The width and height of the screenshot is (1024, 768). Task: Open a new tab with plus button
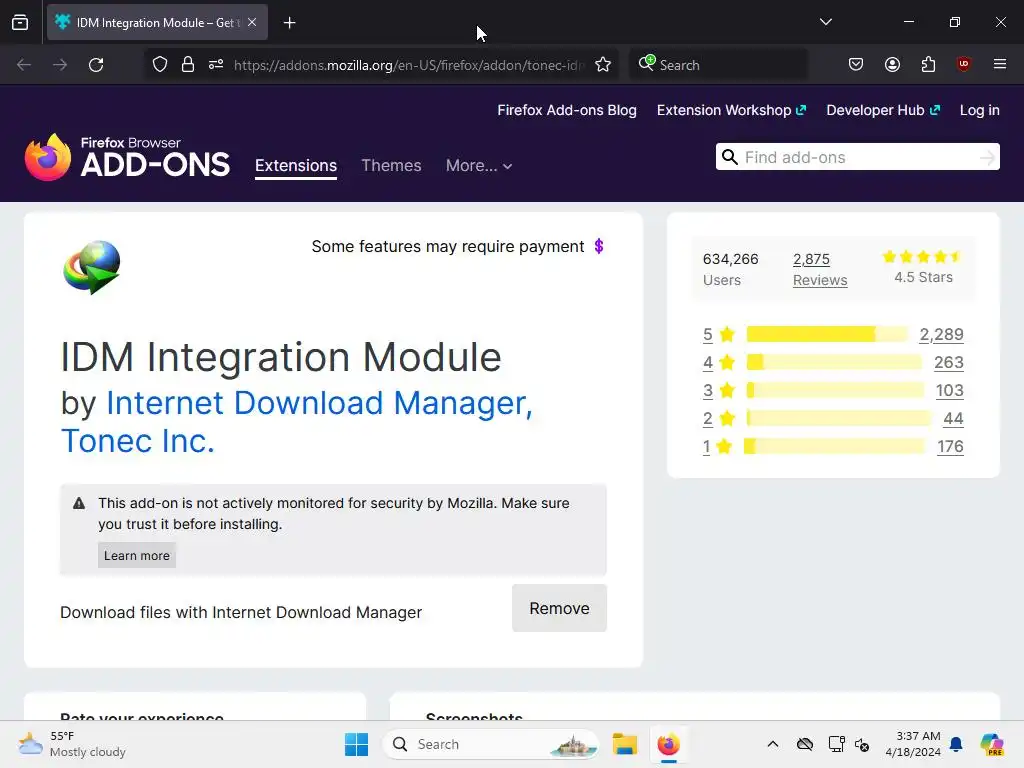coord(289,23)
